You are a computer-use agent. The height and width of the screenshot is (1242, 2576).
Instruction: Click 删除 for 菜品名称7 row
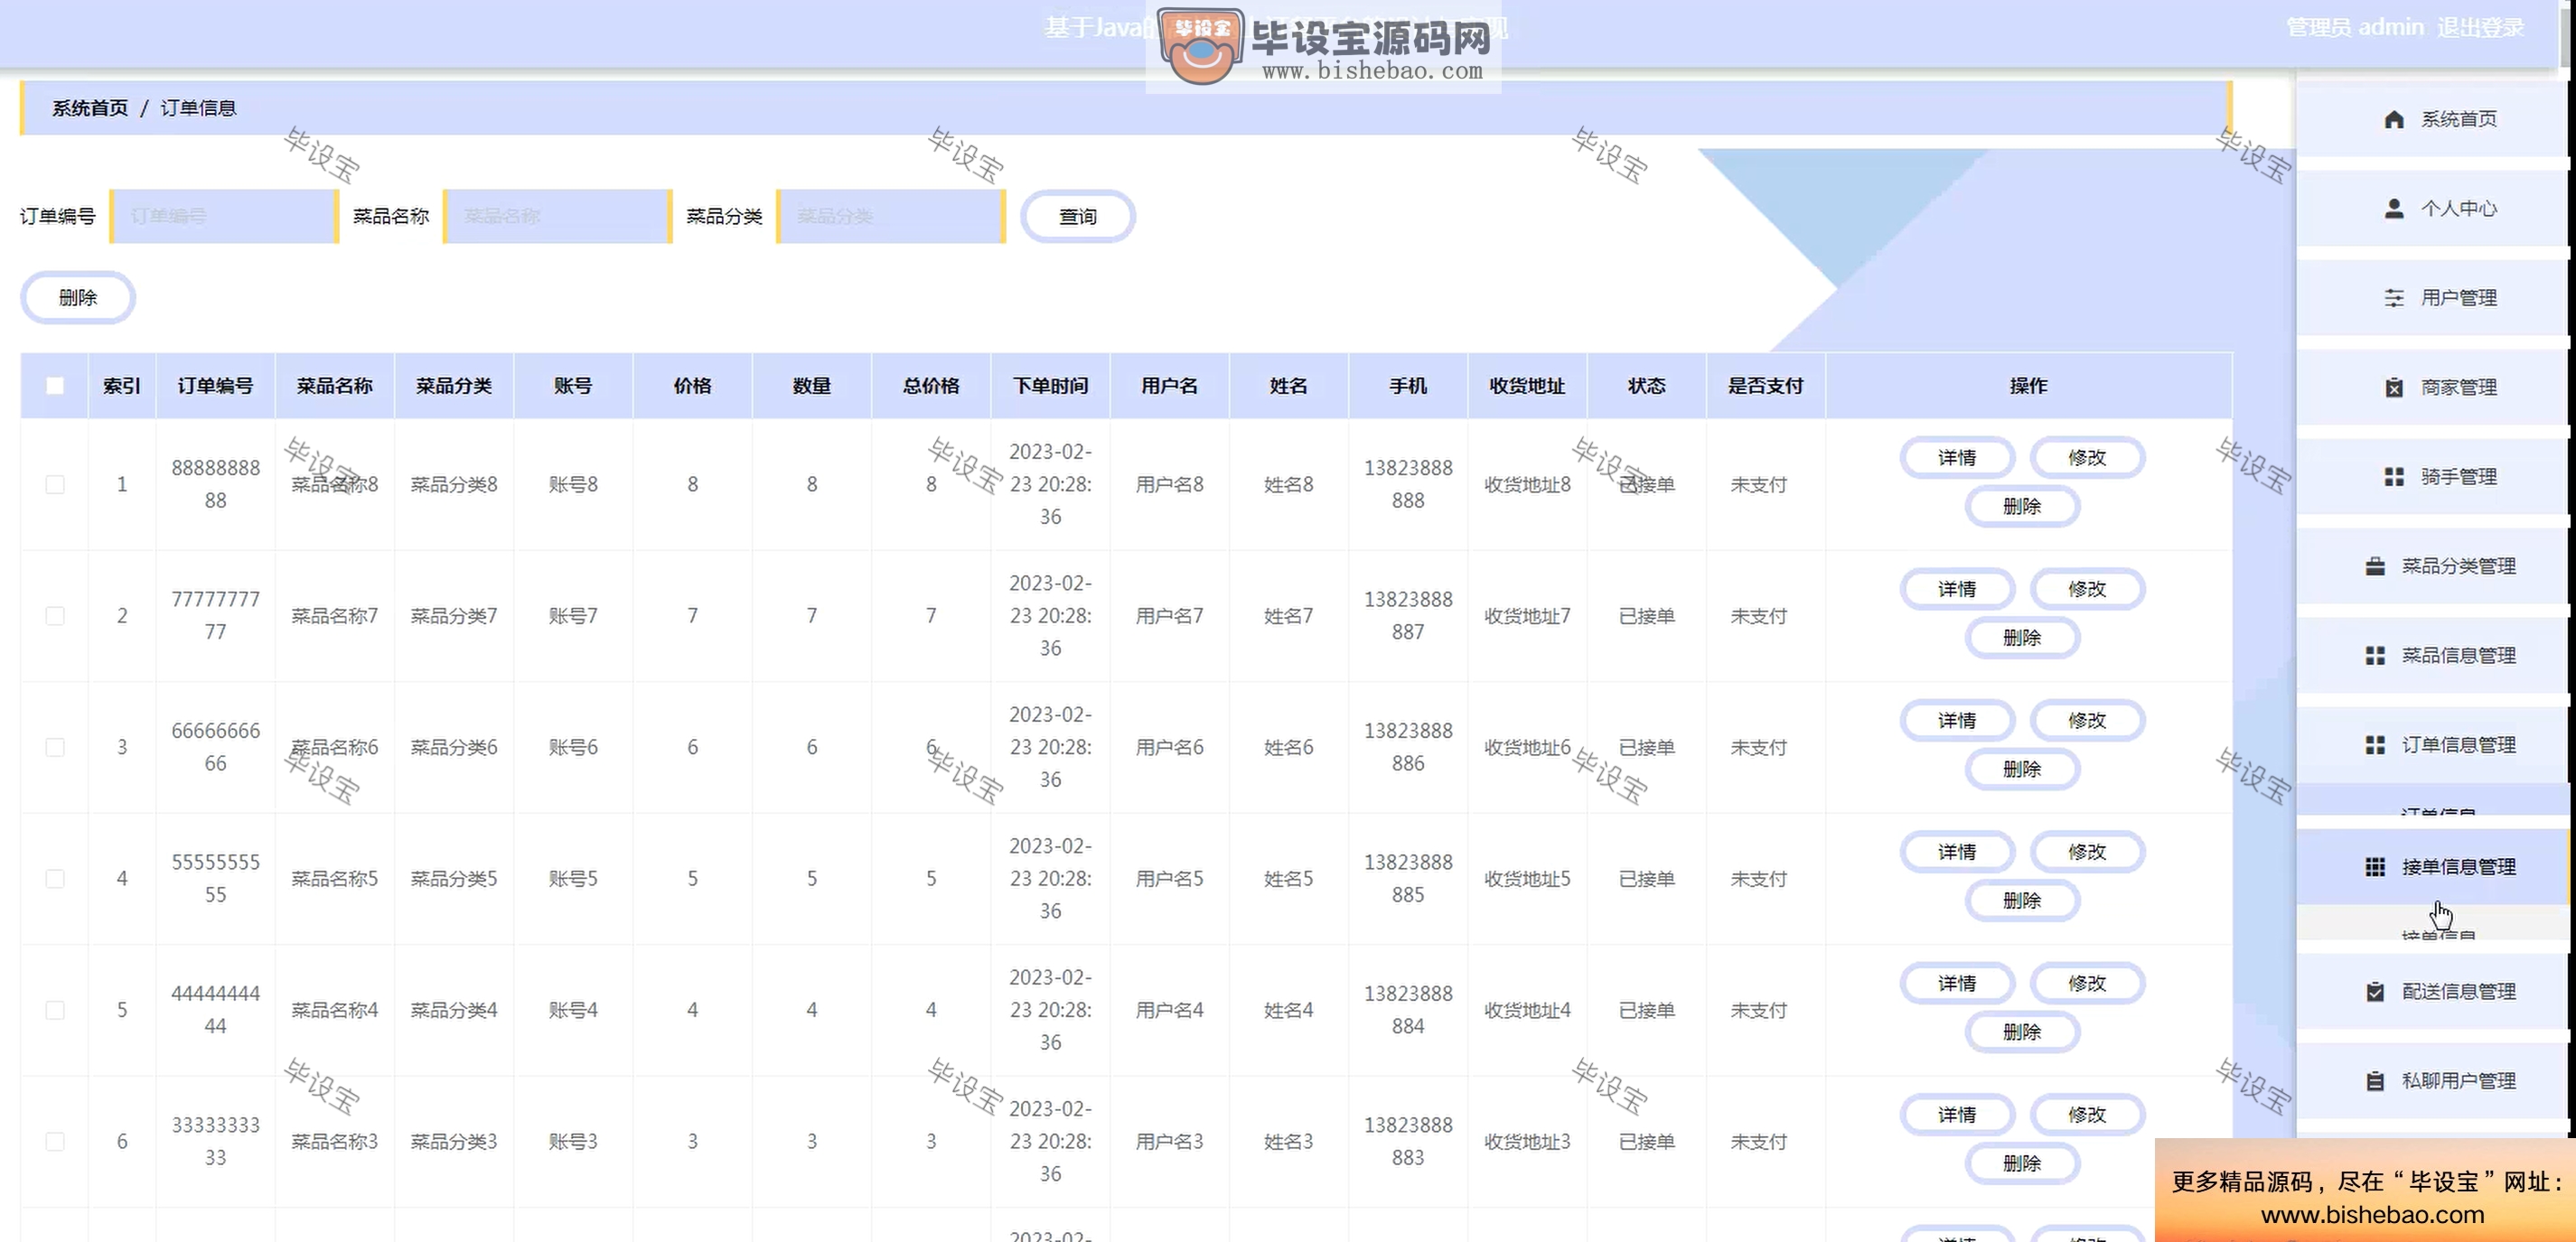(2022, 638)
